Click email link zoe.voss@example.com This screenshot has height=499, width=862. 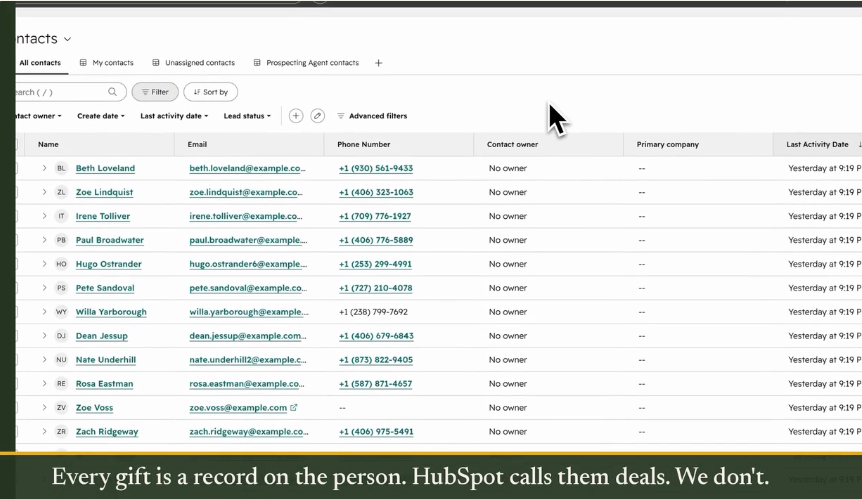tap(238, 408)
